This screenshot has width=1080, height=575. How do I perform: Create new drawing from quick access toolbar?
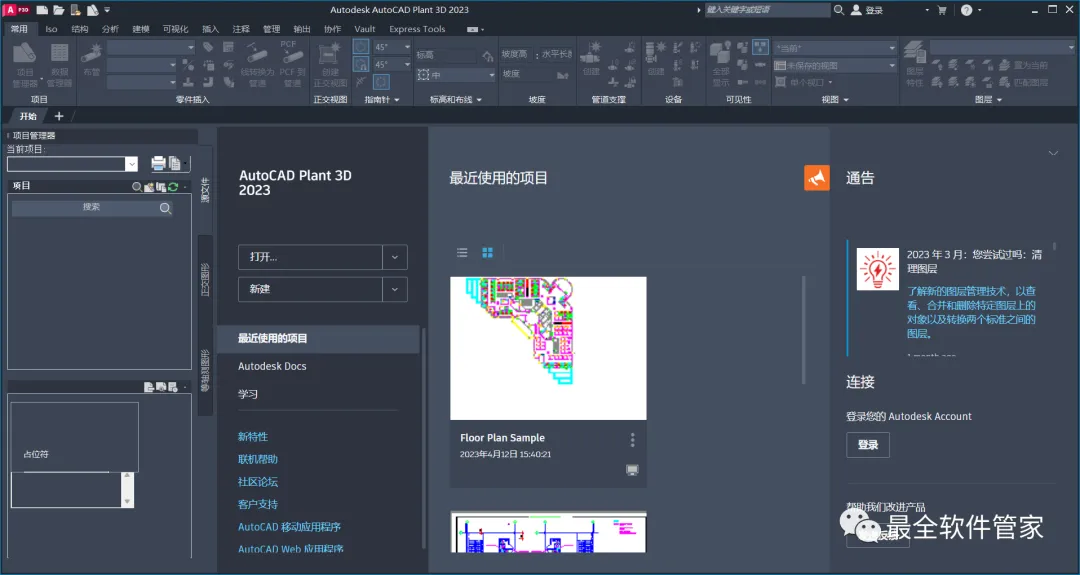click(x=43, y=10)
